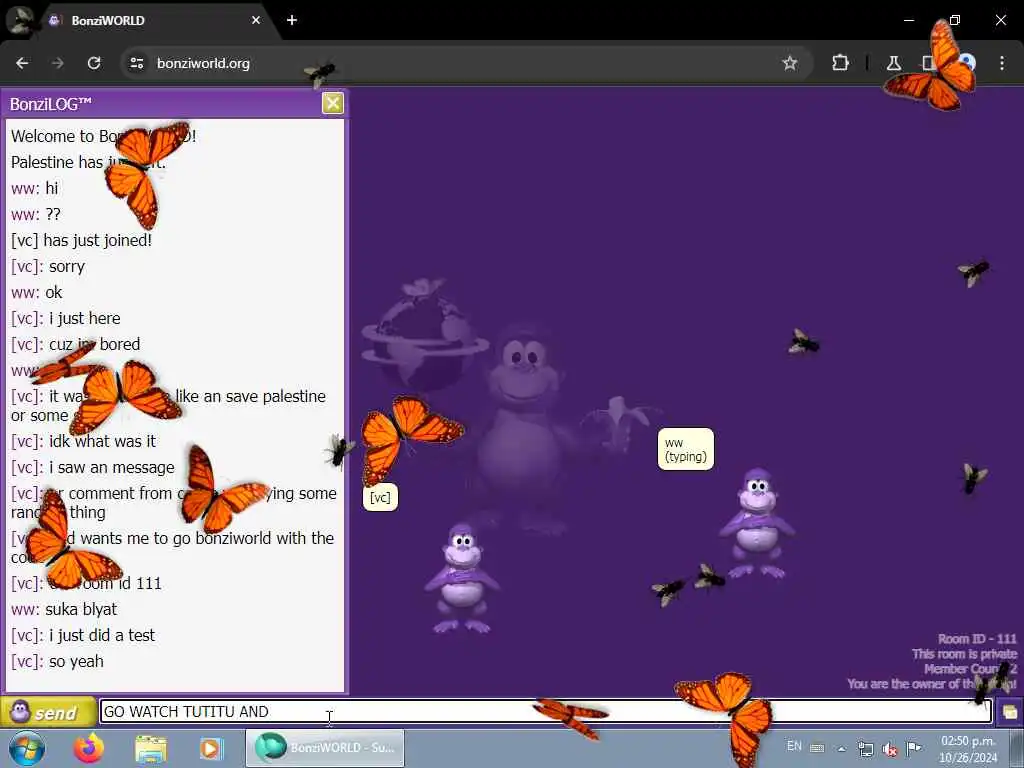Click log line "[vc] has just joined!"
The image size is (1024, 768).
pyautogui.click(x=82, y=240)
